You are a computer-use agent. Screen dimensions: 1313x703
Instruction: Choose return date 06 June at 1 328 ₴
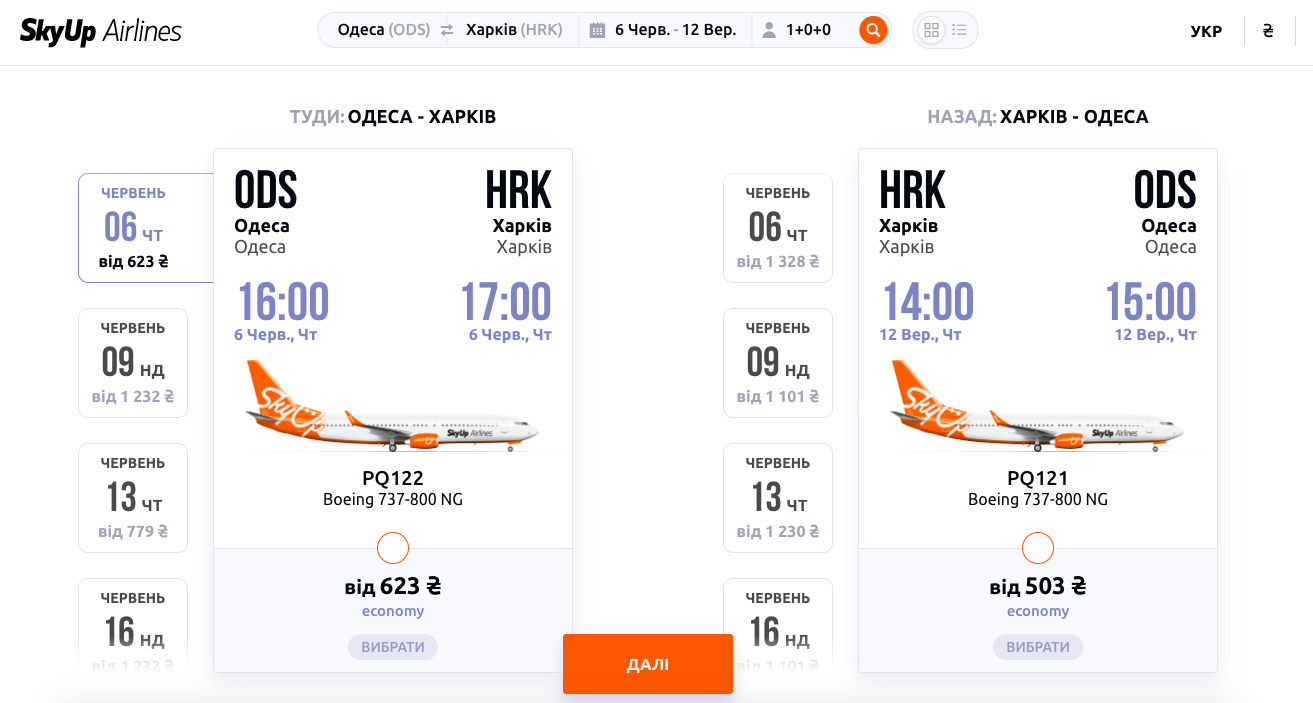[778, 228]
